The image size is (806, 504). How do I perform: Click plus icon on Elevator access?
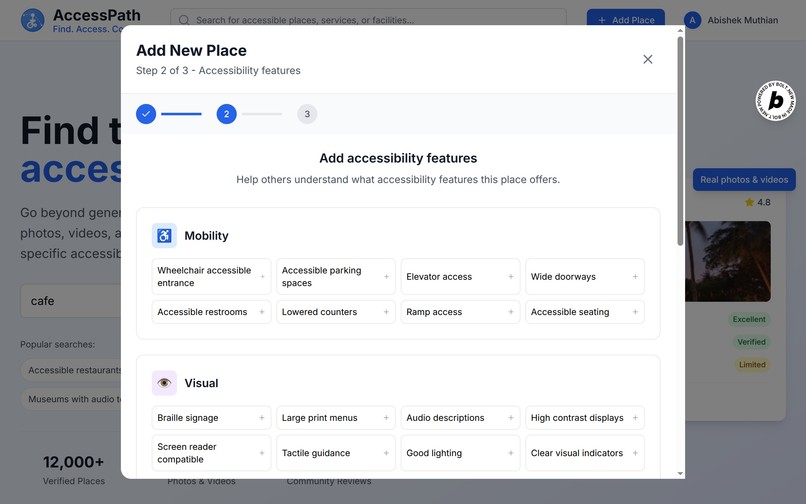coord(511,277)
